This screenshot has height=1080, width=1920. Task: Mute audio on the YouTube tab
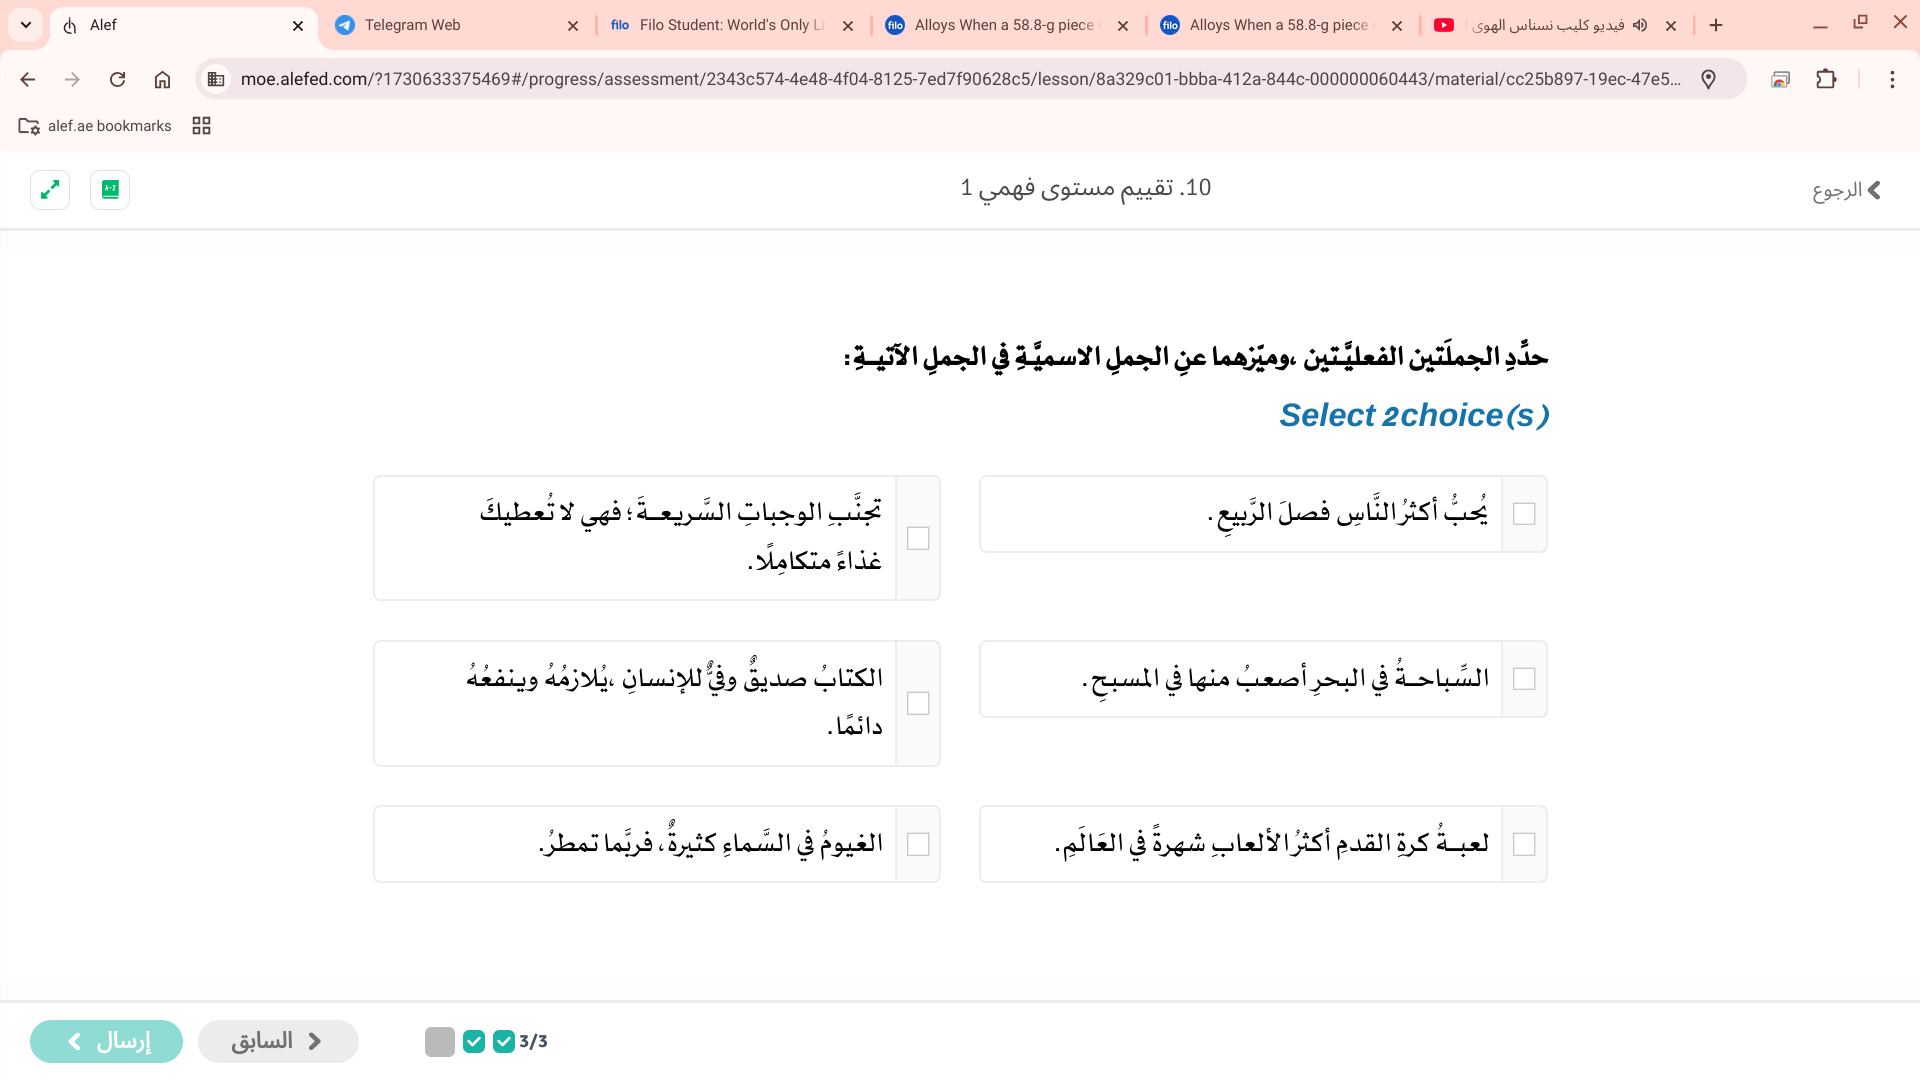(x=1640, y=25)
